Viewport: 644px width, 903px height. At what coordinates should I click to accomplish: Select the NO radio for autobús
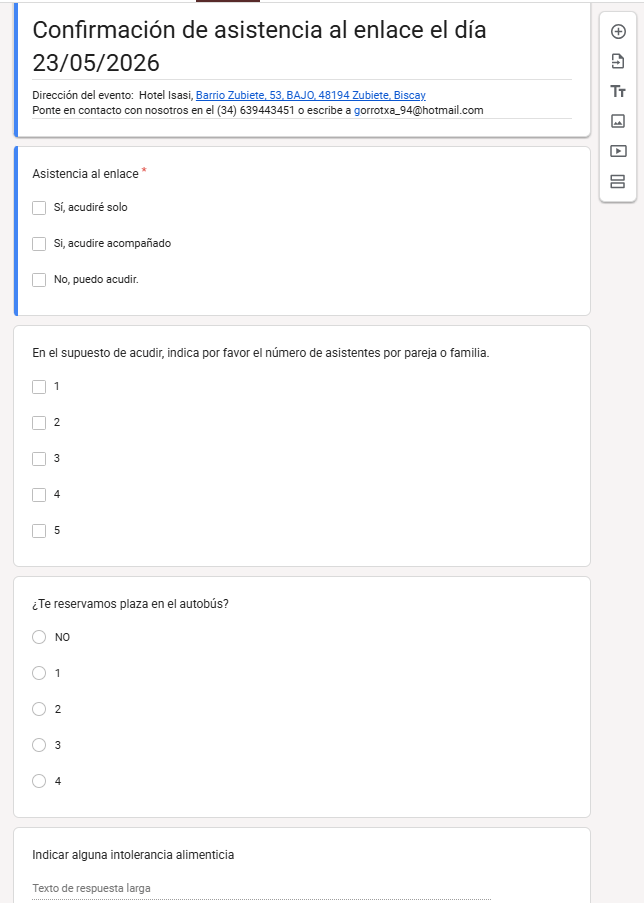click(x=39, y=637)
